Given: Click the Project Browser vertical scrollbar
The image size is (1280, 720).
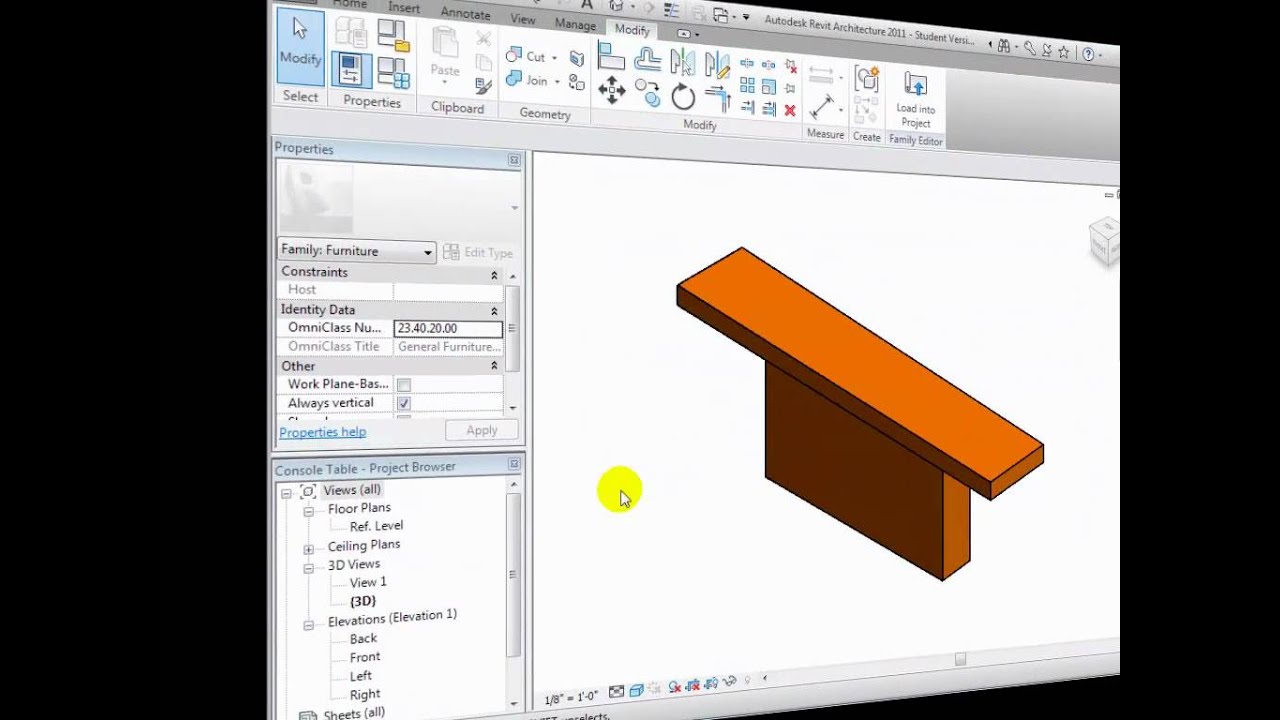Looking at the screenshot, I should pos(514,575).
